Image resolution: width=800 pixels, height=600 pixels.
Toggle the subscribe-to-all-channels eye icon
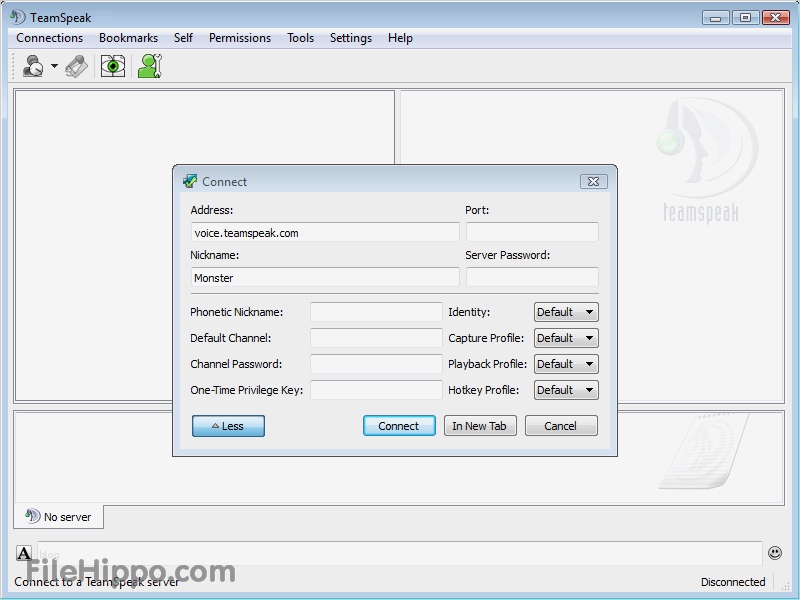[x=113, y=66]
